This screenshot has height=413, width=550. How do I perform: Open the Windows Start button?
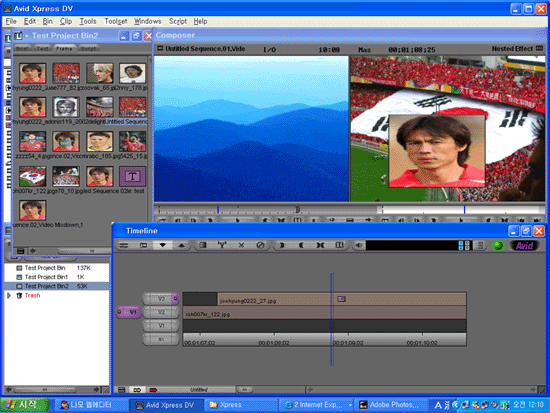[25, 405]
